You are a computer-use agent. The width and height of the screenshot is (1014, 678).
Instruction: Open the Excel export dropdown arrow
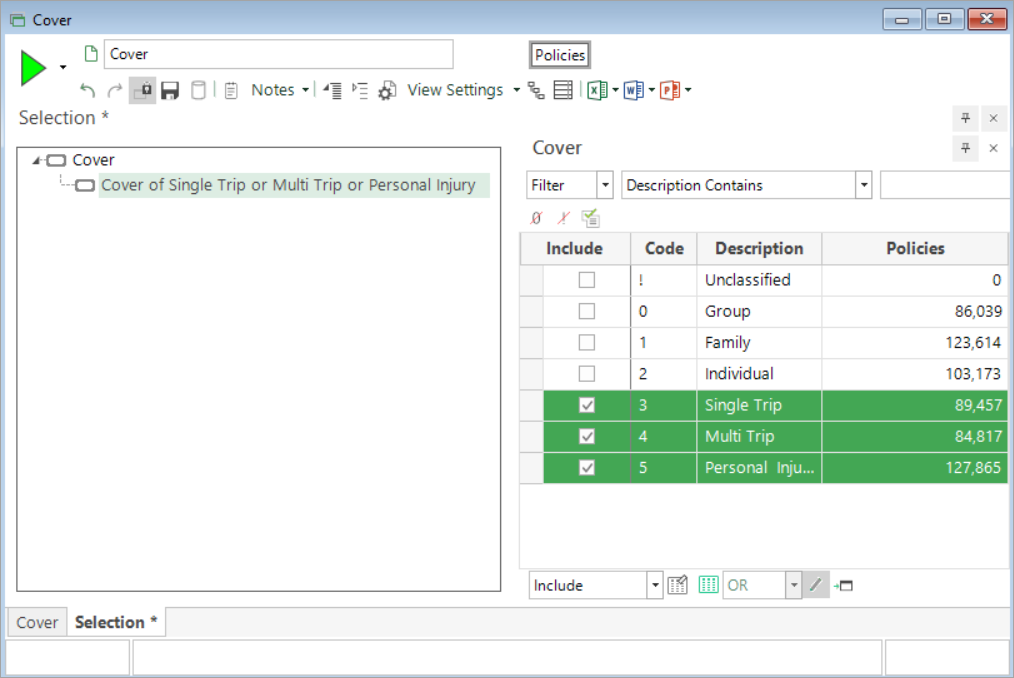coord(615,90)
